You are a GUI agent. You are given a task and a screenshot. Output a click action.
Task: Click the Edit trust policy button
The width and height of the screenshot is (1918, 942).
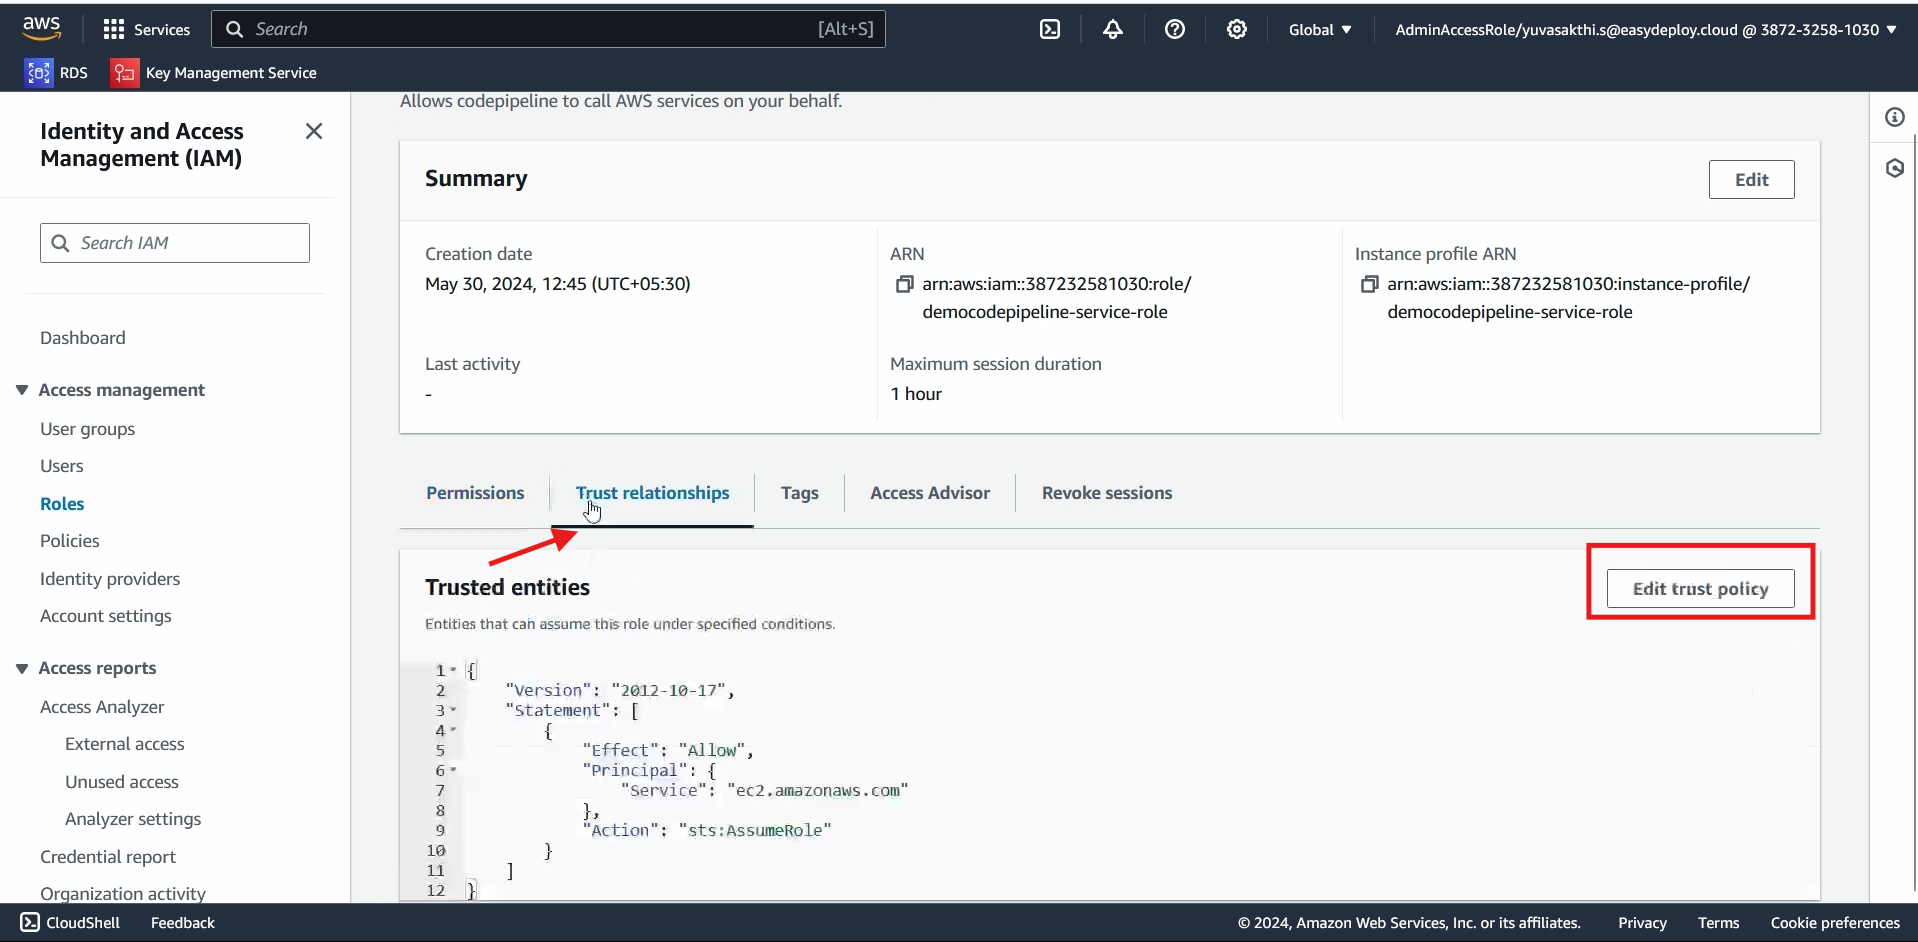[x=1700, y=588]
